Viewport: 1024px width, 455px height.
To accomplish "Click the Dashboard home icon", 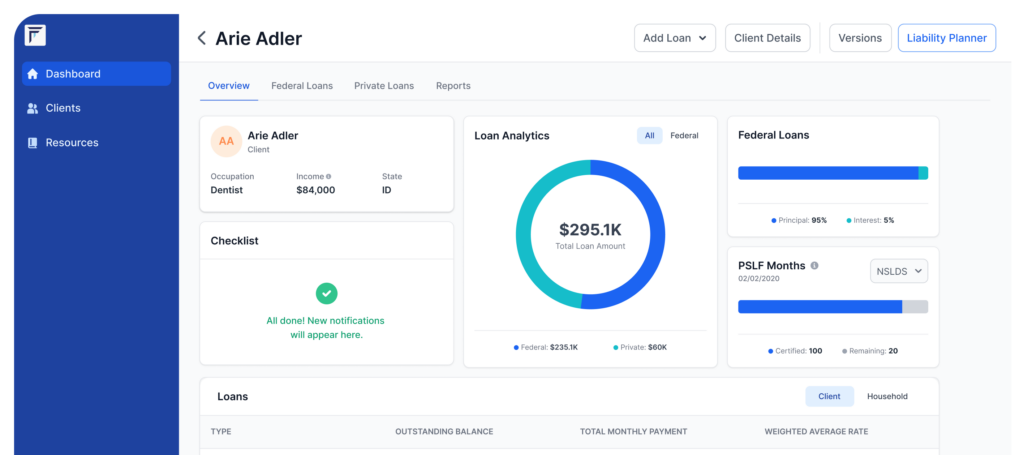I will (x=33, y=74).
